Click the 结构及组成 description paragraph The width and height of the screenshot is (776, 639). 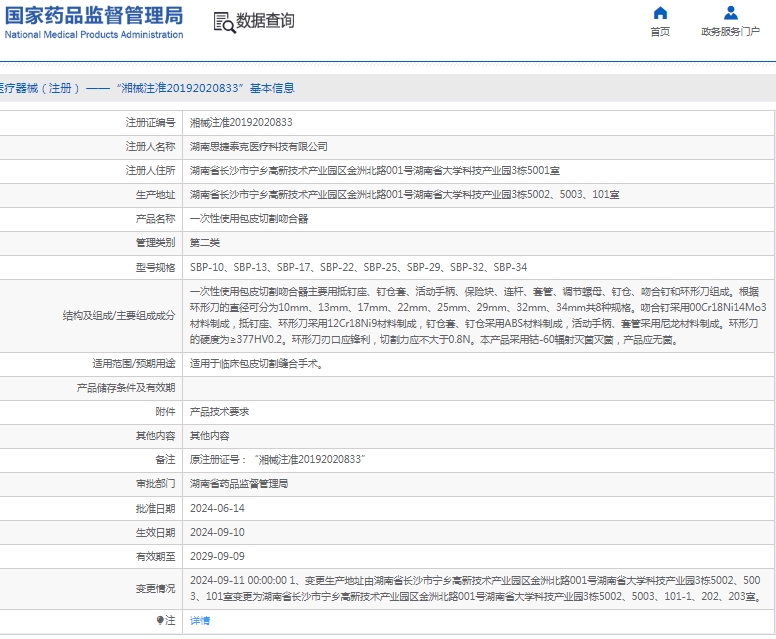pyautogui.click(x=478, y=315)
